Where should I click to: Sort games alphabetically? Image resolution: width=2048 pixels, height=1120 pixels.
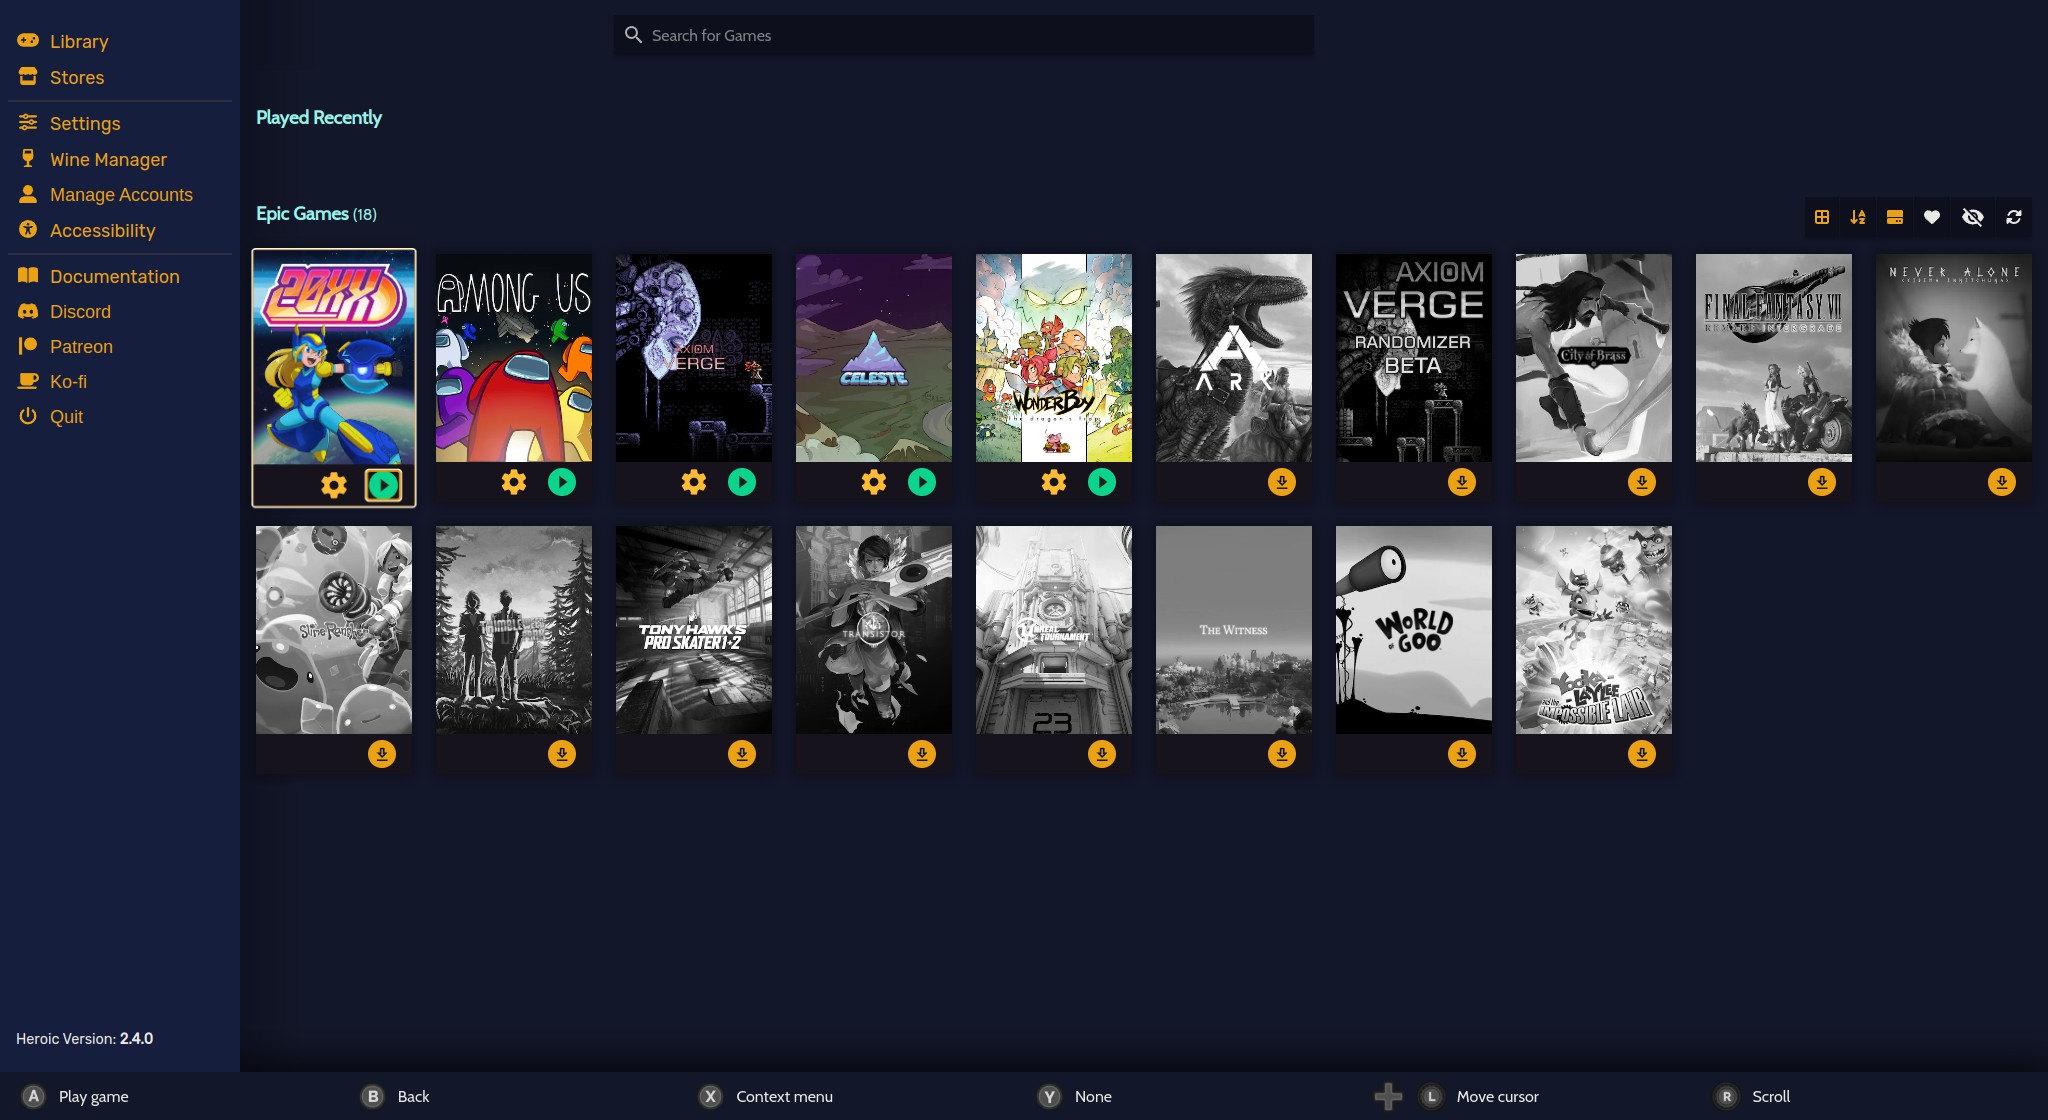tap(1858, 217)
